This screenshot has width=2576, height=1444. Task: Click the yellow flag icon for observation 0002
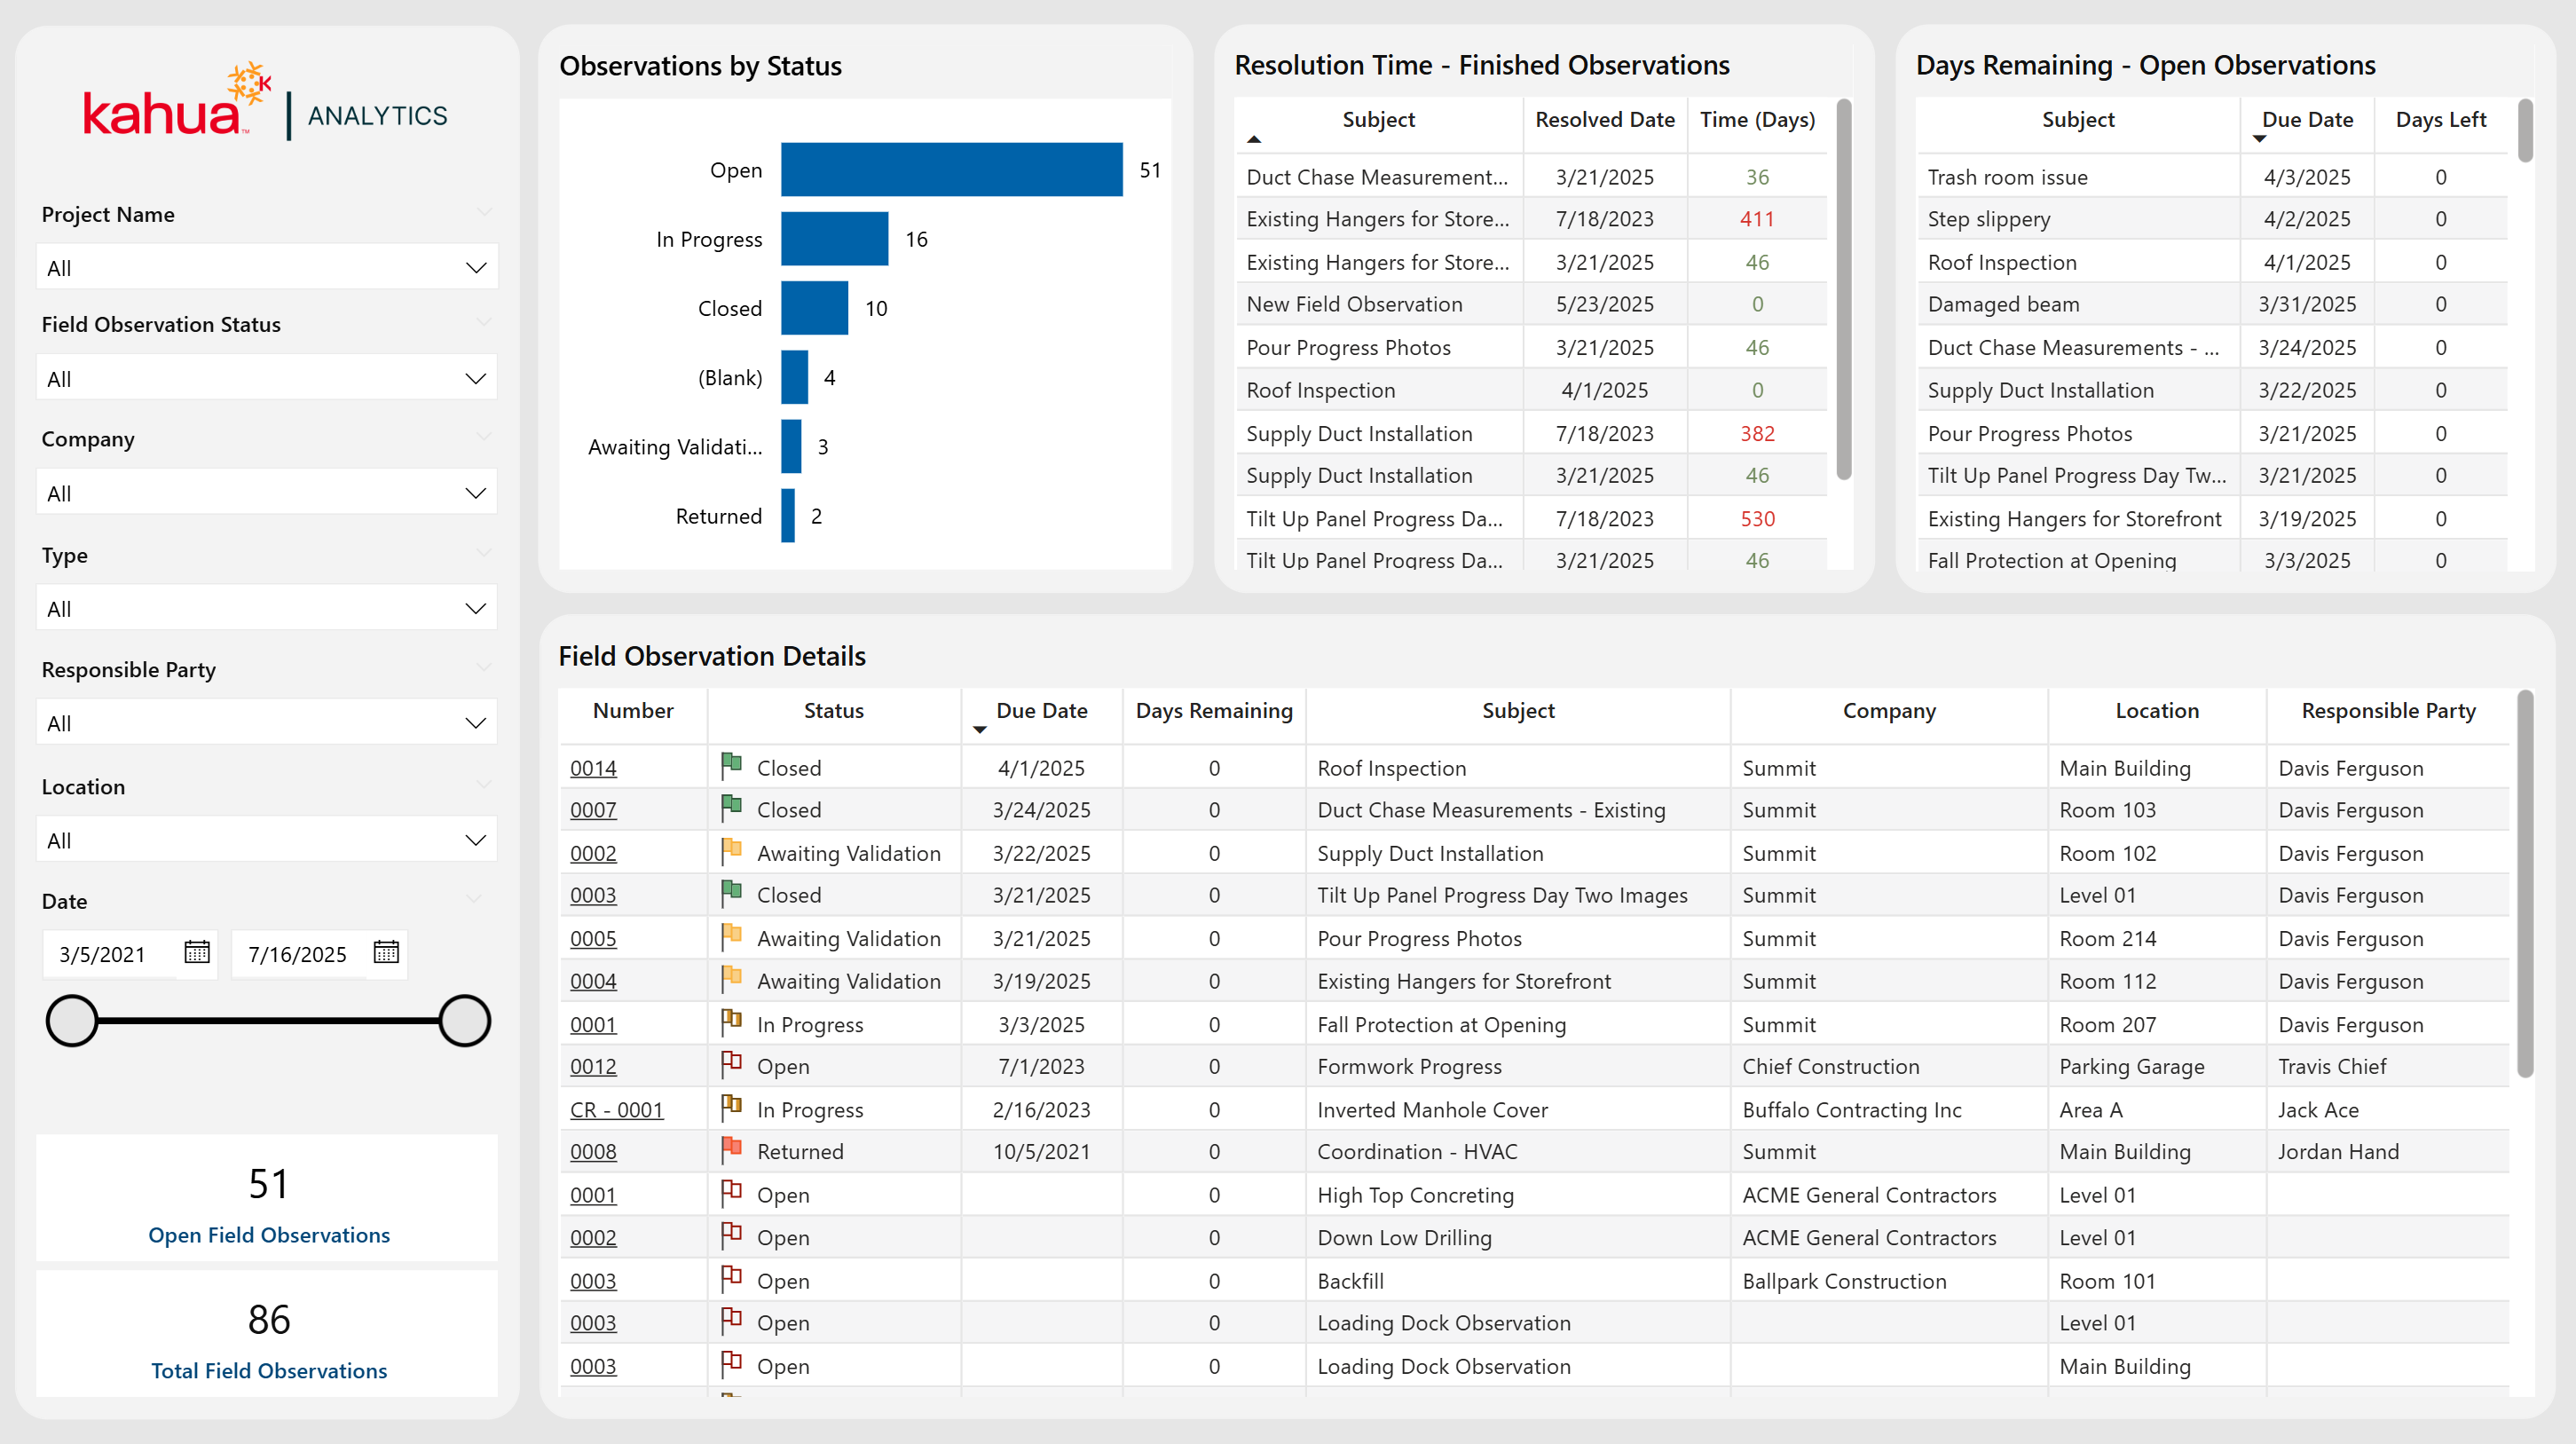pos(731,851)
